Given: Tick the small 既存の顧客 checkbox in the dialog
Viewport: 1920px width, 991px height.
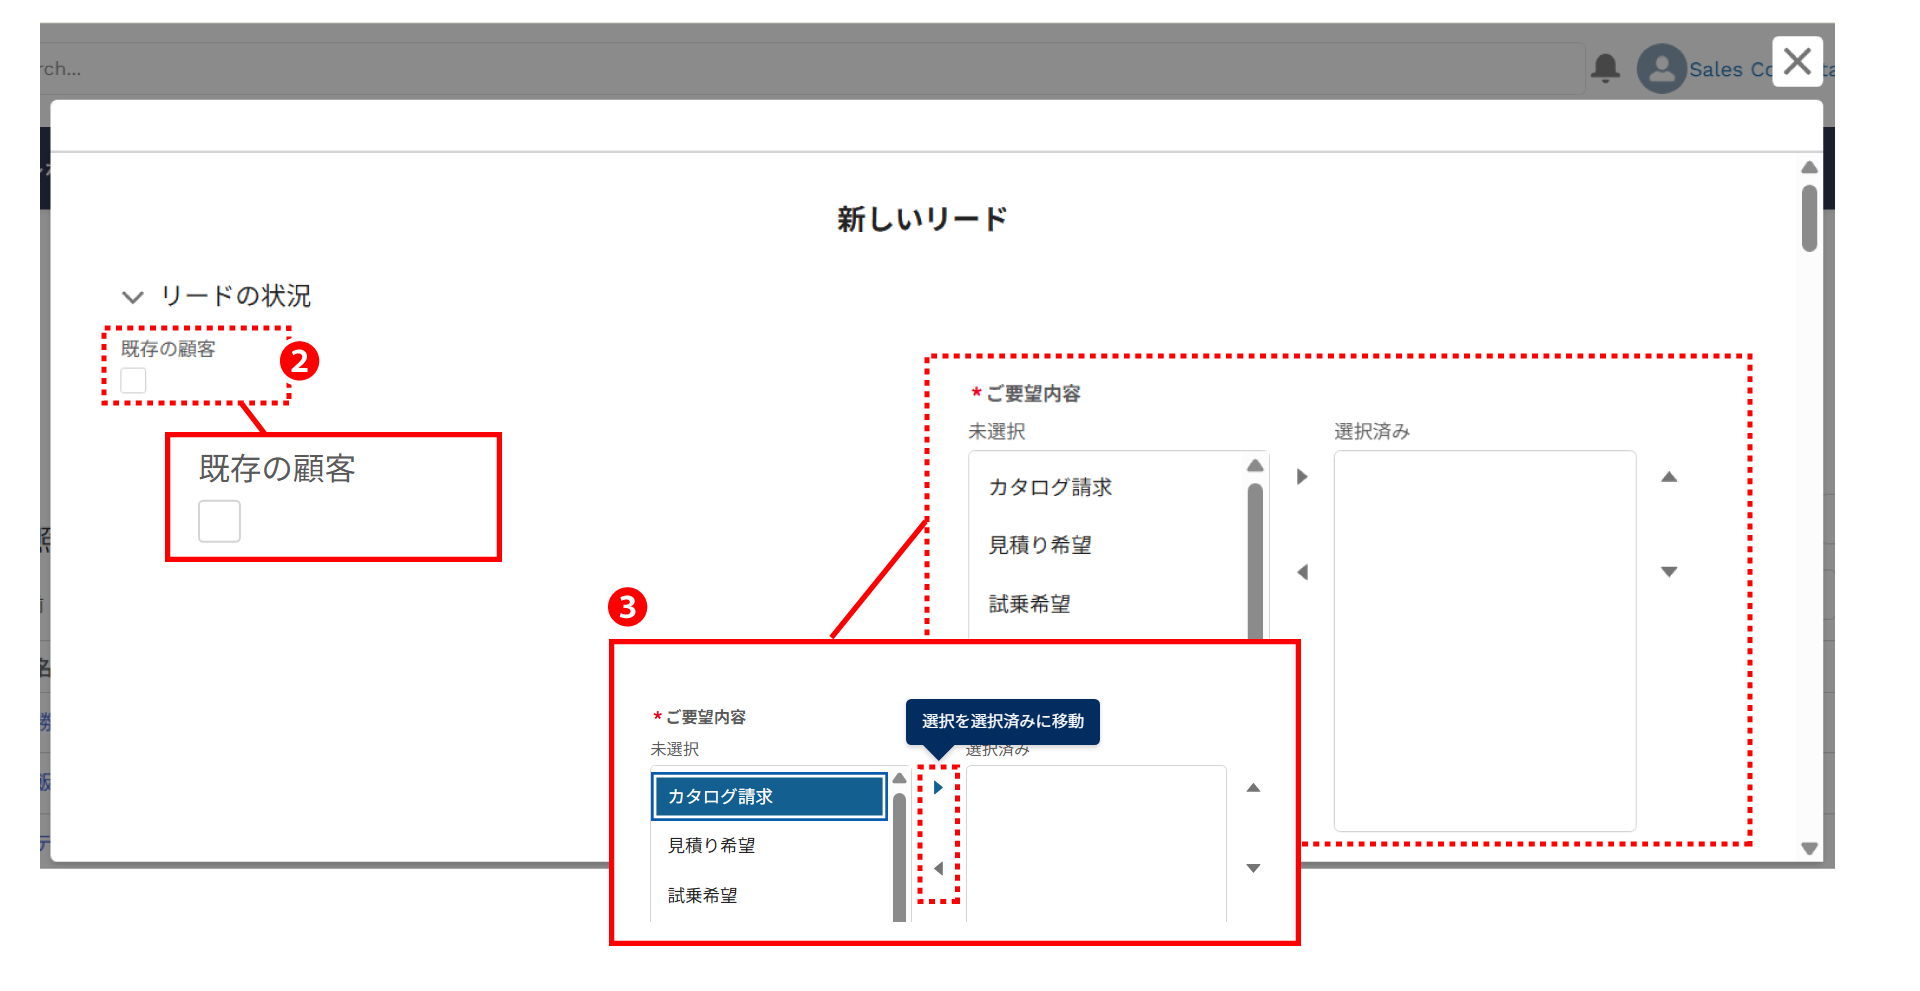Looking at the screenshot, I should coord(133,381).
